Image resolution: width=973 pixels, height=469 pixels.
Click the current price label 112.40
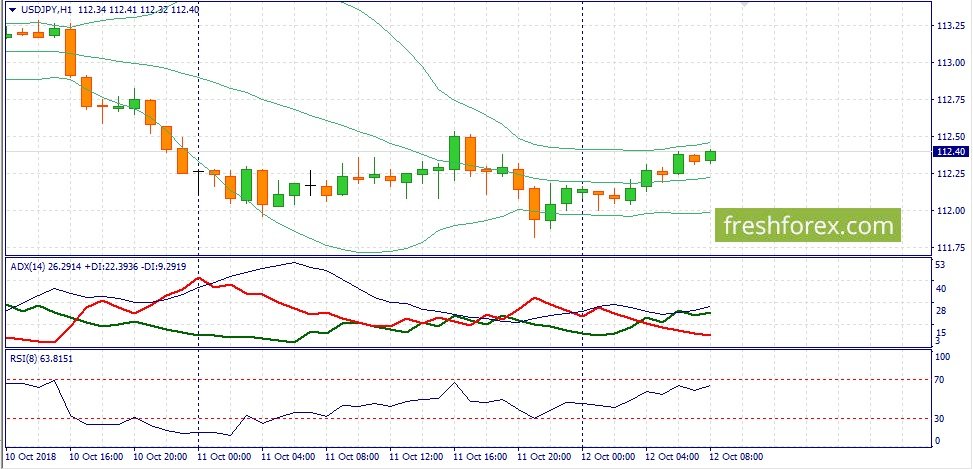pyautogui.click(x=951, y=151)
